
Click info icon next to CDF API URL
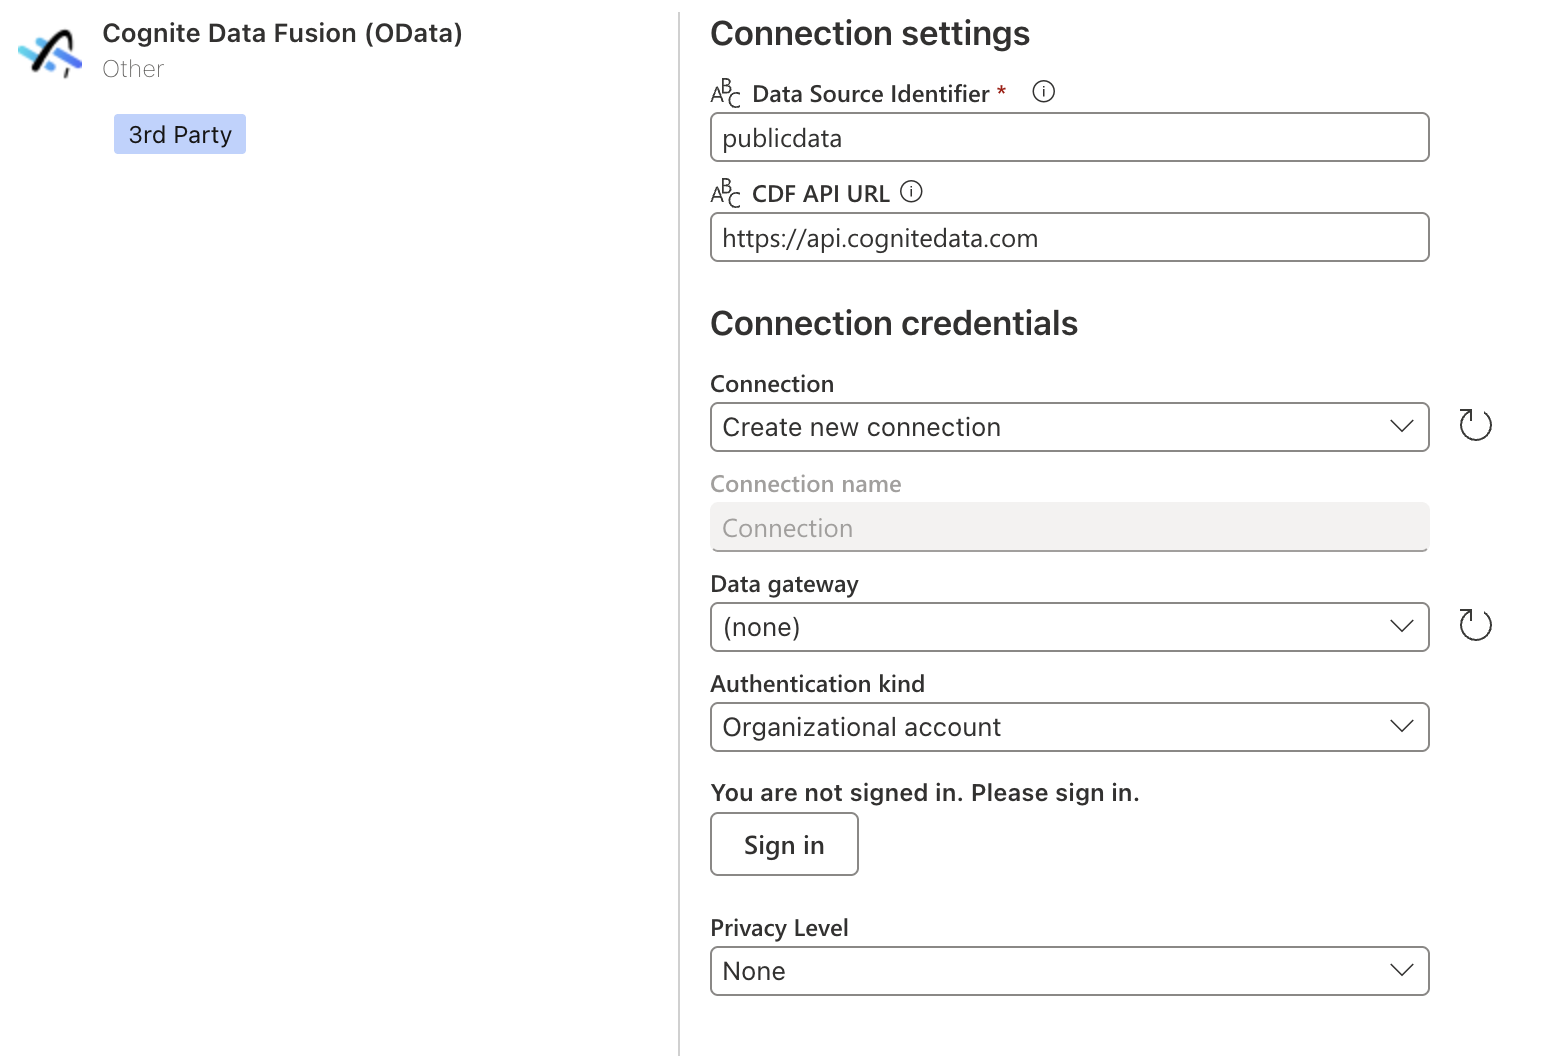click(x=911, y=191)
